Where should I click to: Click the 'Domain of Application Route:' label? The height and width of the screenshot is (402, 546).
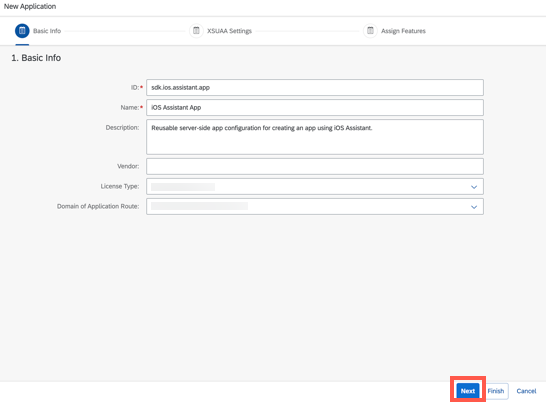point(98,206)
